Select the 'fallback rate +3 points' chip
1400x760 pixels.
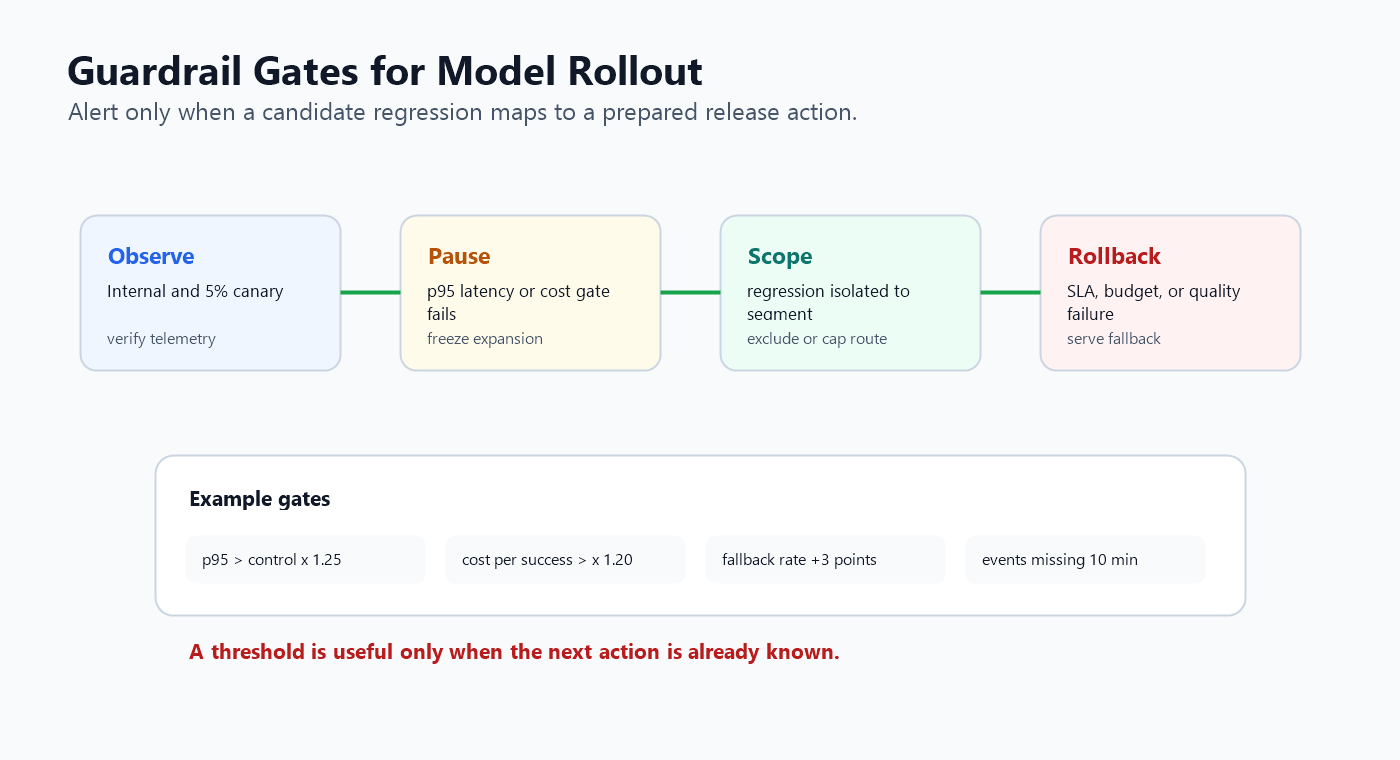tap(825, 560)
